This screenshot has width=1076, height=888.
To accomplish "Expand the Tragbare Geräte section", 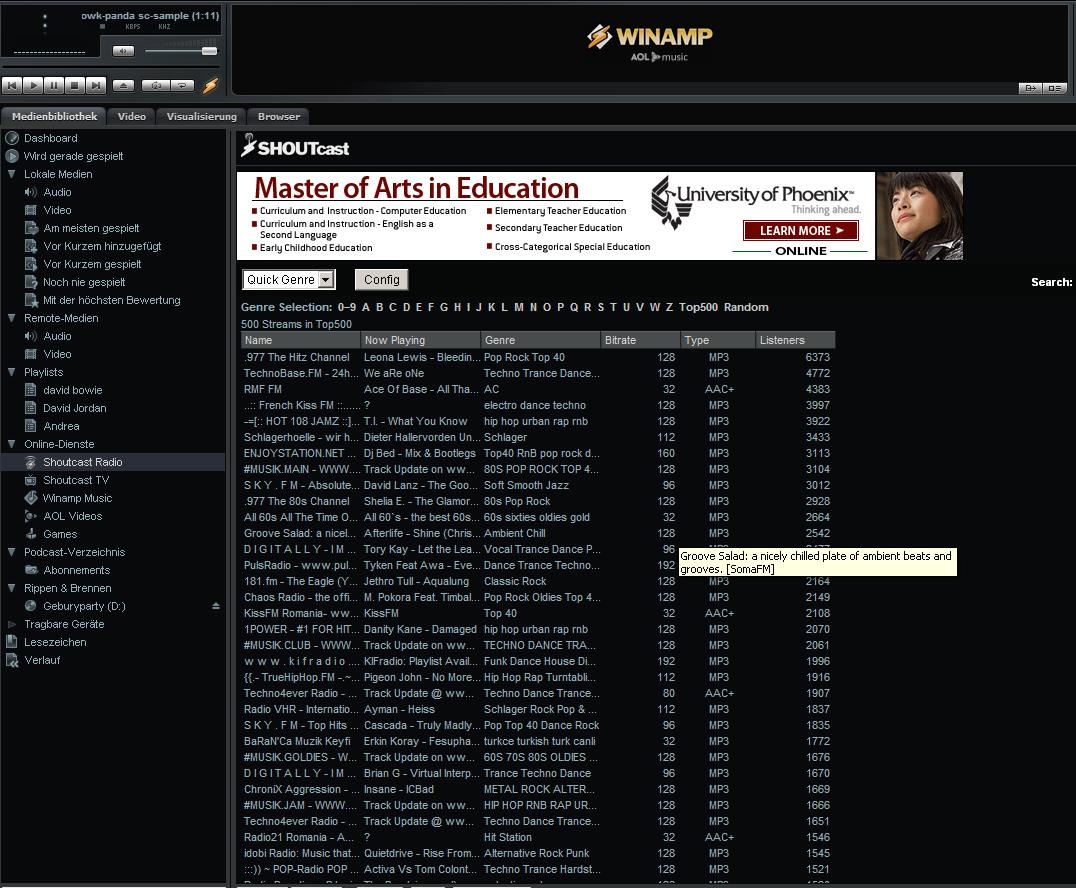I will (12, 624).
